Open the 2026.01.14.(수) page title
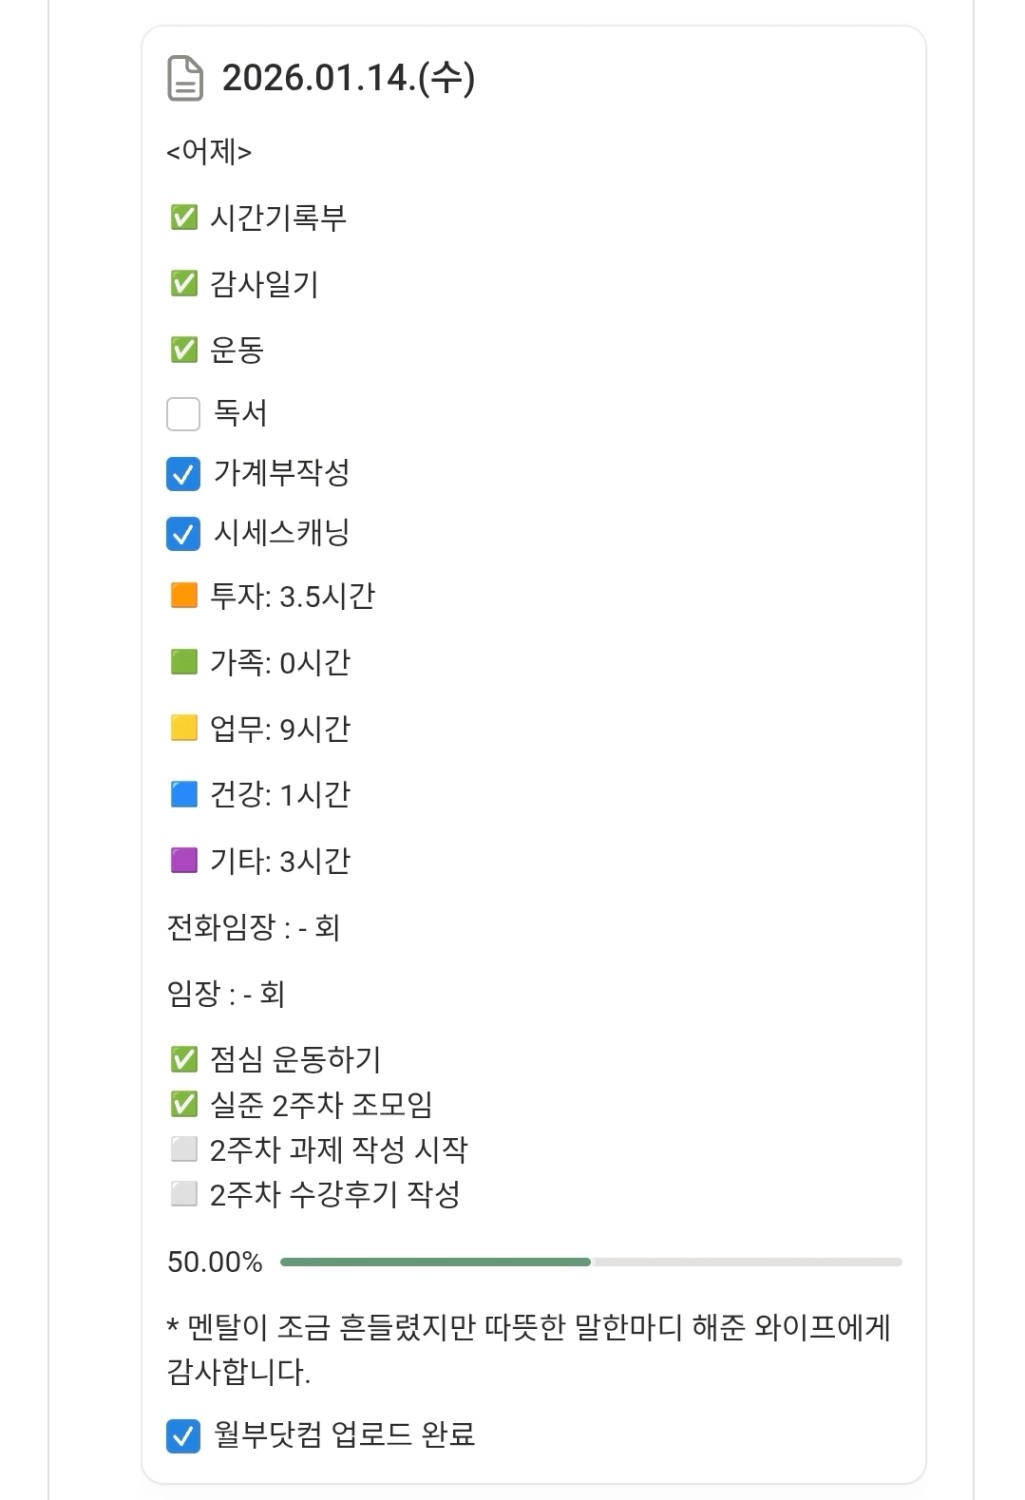The image size is (1025, 1500). point(348,78)
